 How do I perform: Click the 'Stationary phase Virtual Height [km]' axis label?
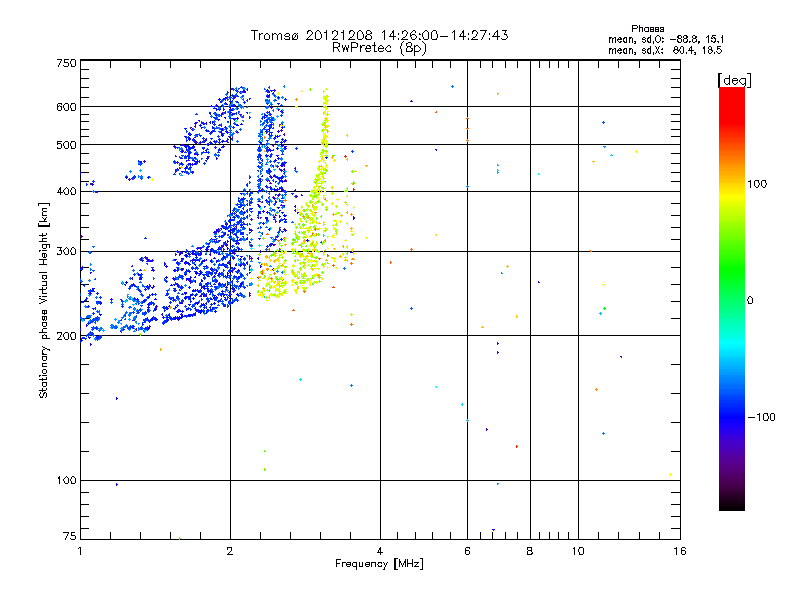coord(44,301)
